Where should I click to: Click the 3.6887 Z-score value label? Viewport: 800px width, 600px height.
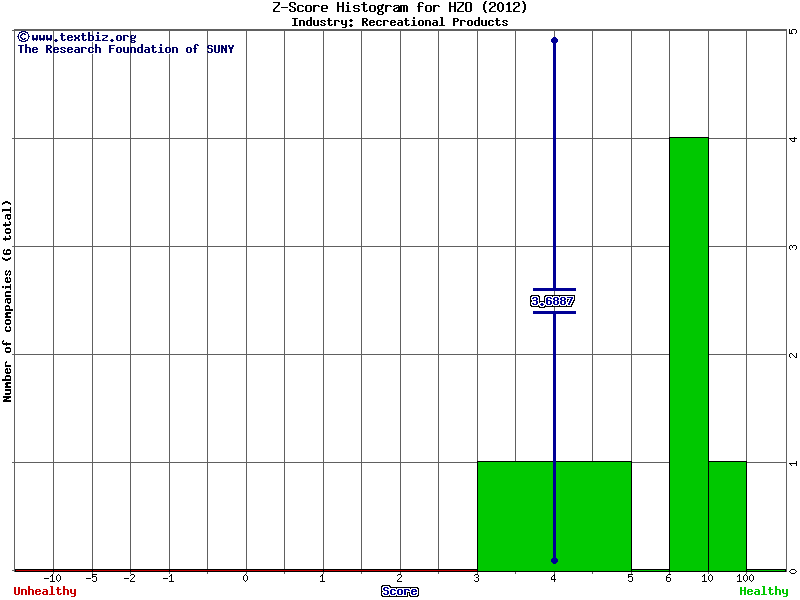pos(553,301)
